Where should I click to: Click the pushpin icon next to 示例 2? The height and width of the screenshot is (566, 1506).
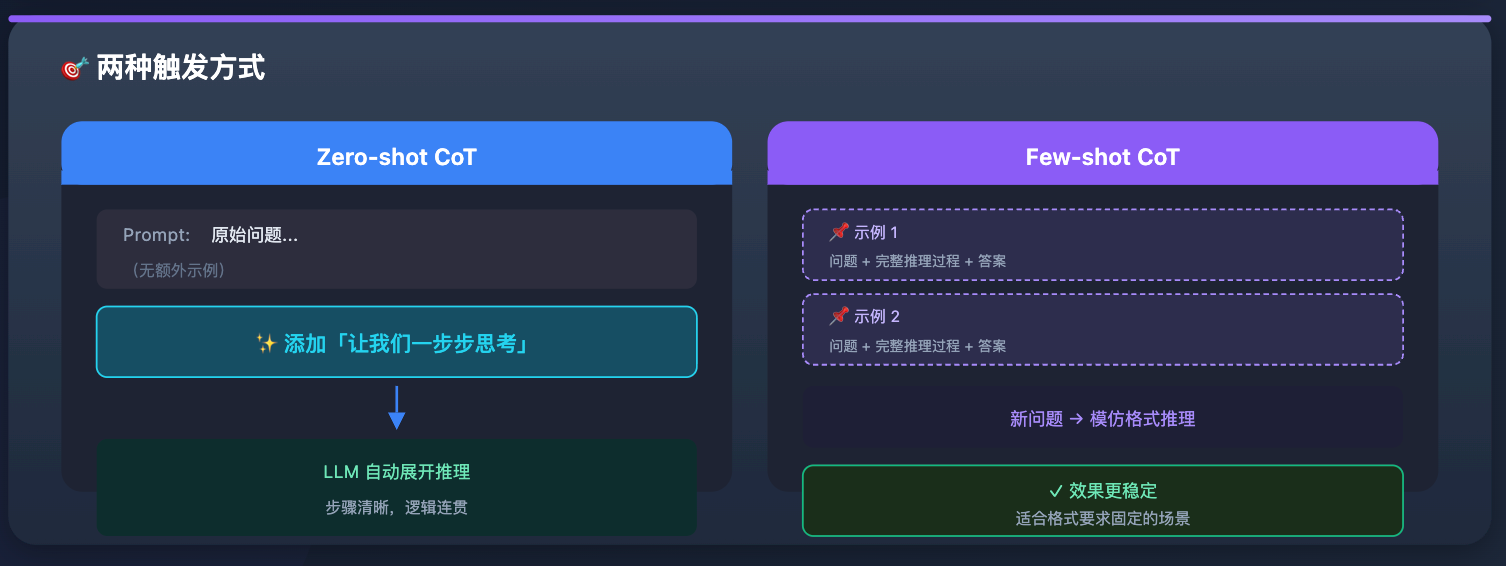(839, 317)
